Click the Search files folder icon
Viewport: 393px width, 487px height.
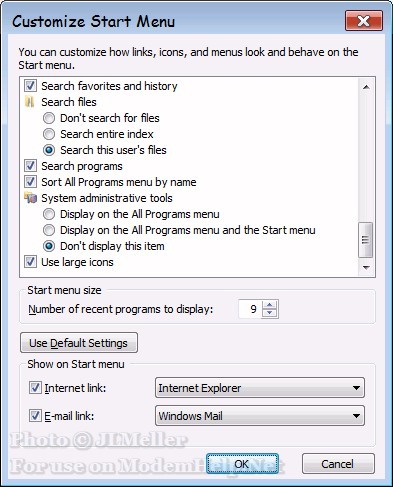30,102
